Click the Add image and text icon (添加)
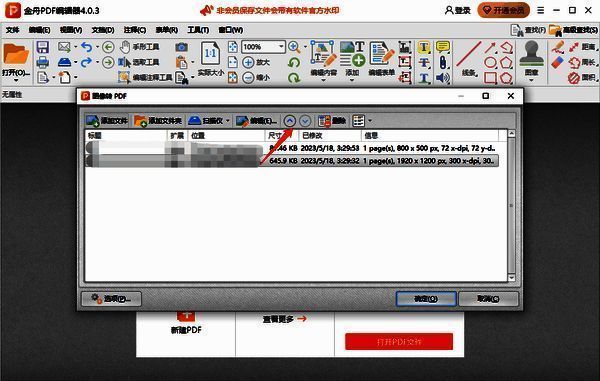 click(x=352, y=54)
